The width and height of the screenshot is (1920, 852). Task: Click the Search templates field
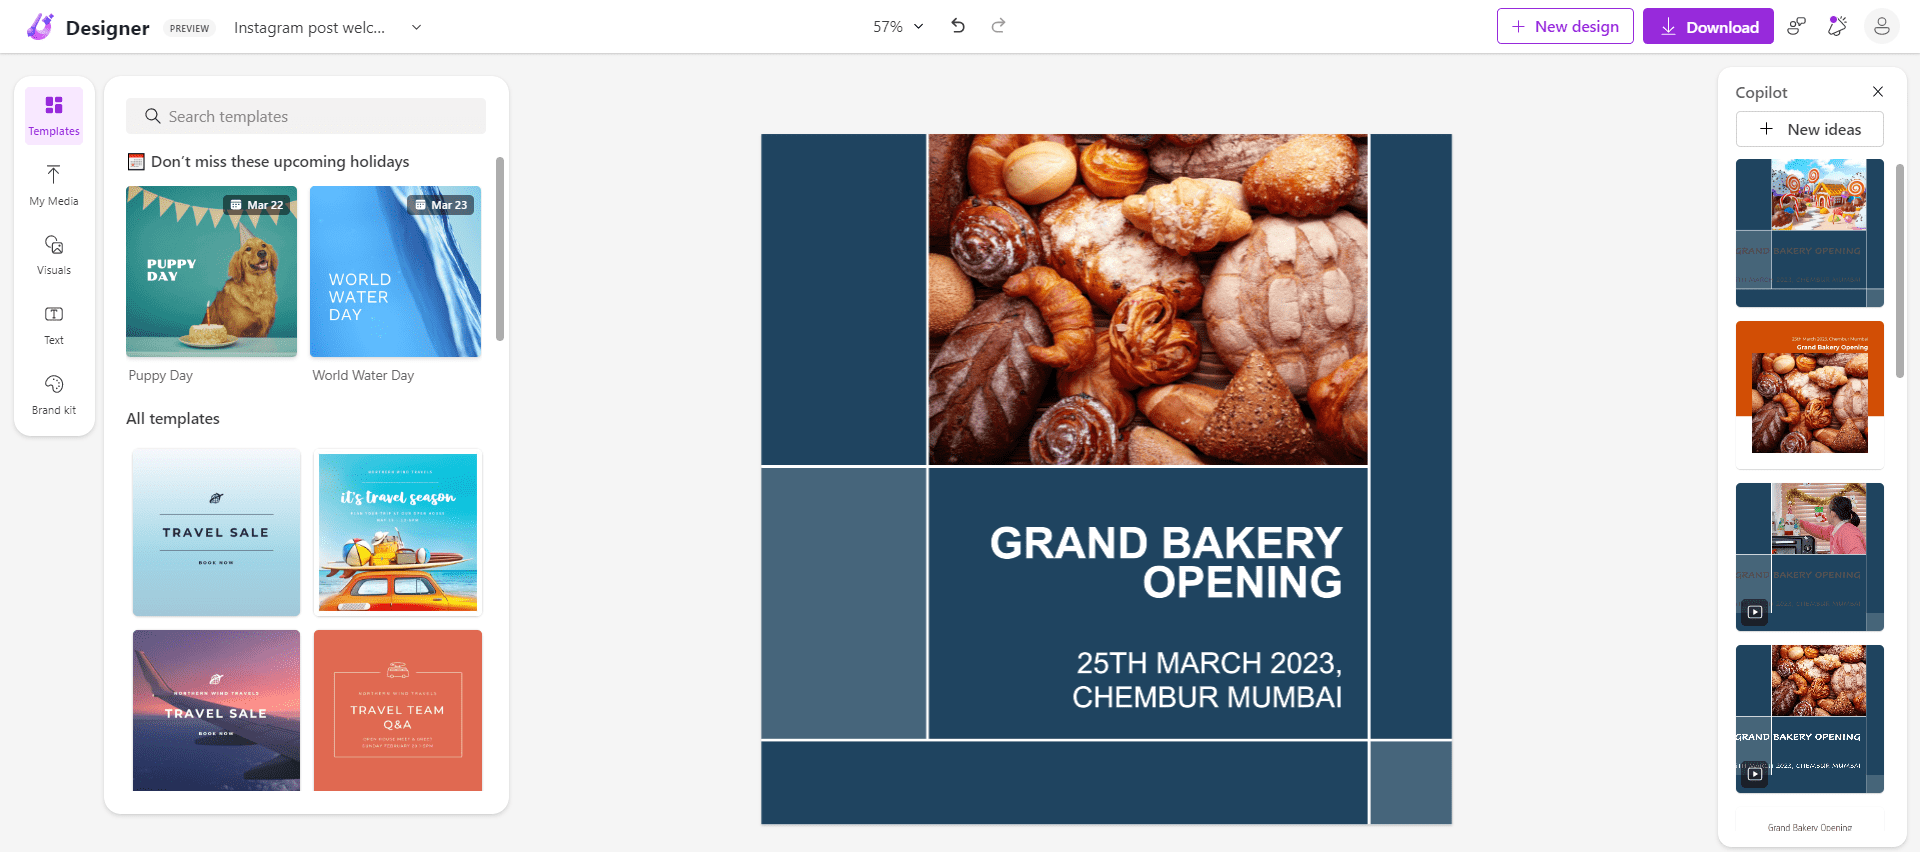point(306,116)
